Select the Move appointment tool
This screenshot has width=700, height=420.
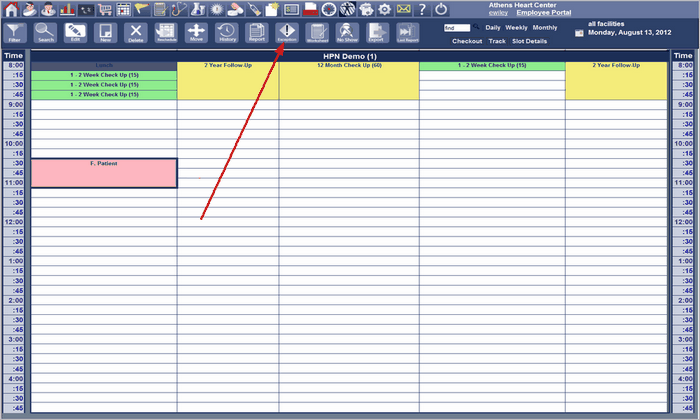(x=196, y=33)
